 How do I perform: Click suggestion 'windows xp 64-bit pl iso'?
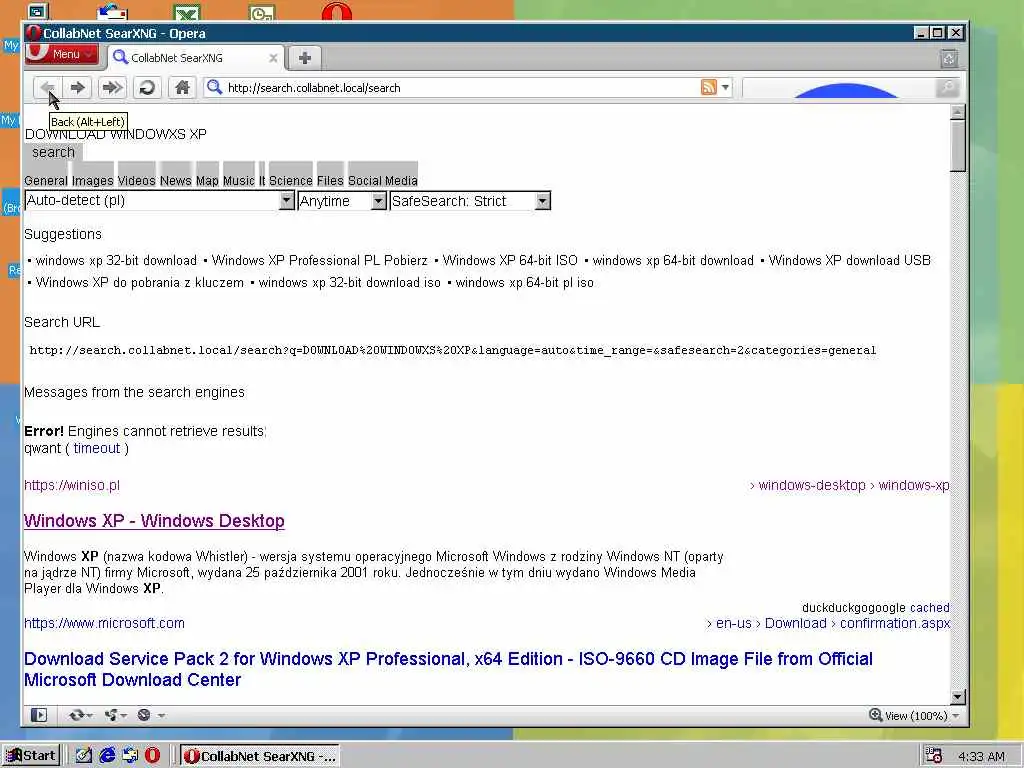click(x=524, y=283)
